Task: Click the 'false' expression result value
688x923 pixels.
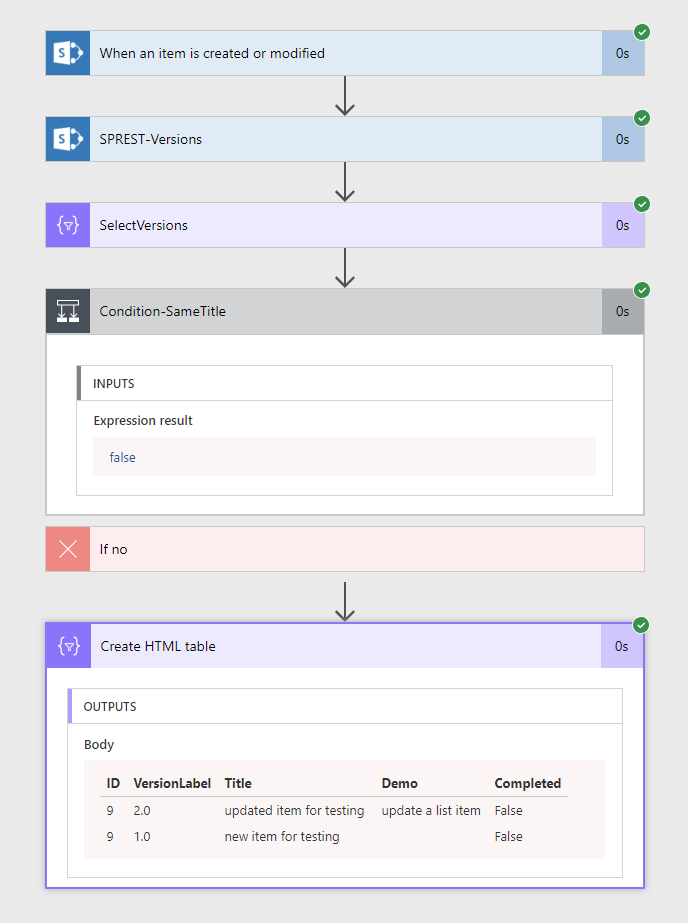Action: (123, 457)
